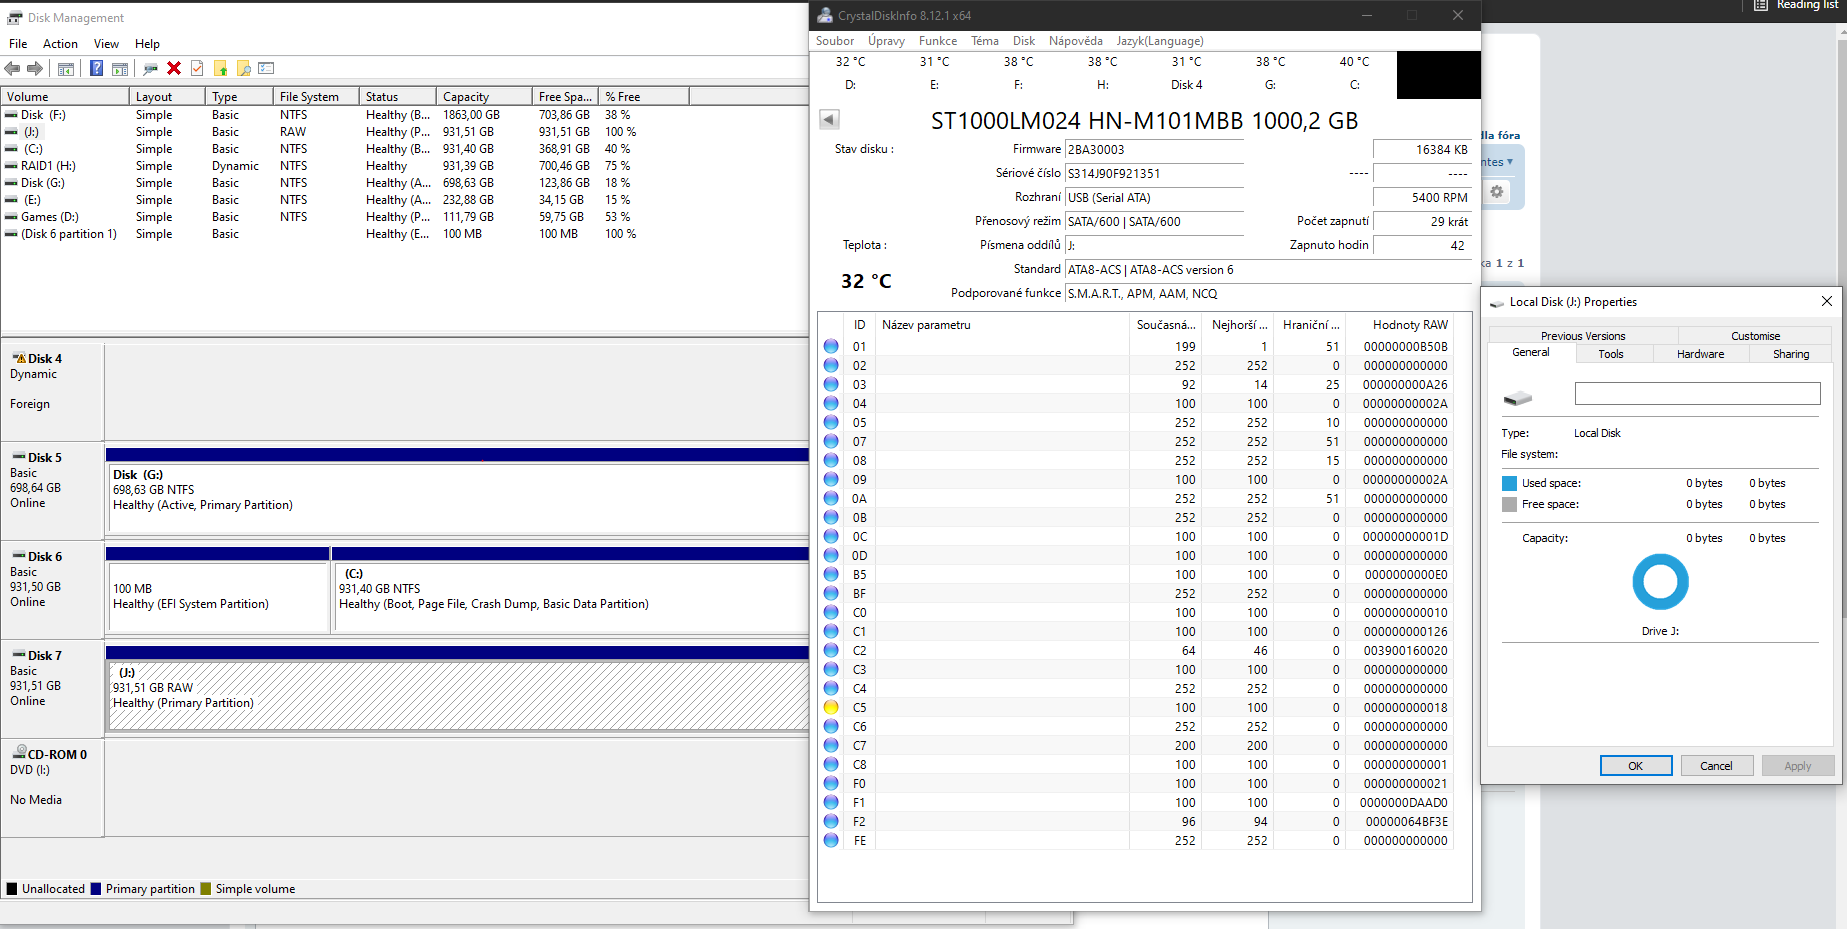This screenshot has height=929, width=1847.
Task: Click CrystalDiskInfo title bar app icon
Action: 825,15
